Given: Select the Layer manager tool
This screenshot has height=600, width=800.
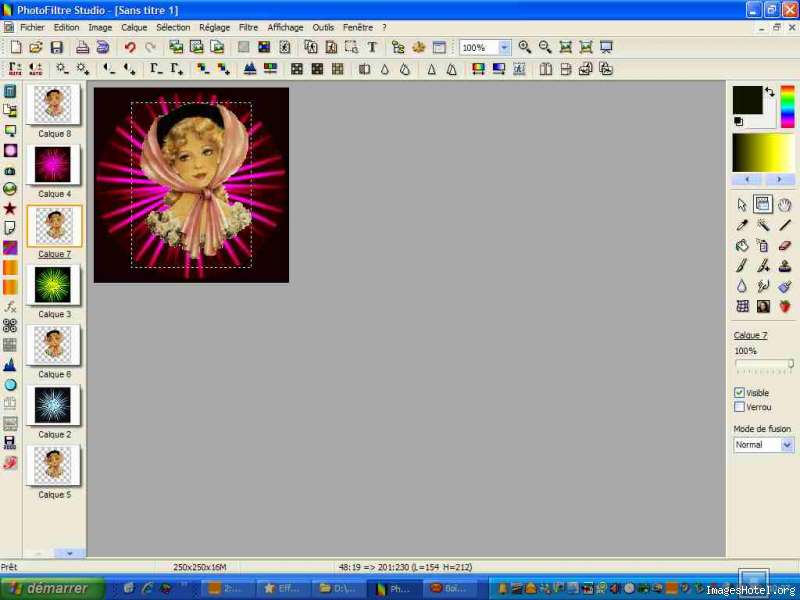Looking at the screenshot, I should (x=763, y=204).
